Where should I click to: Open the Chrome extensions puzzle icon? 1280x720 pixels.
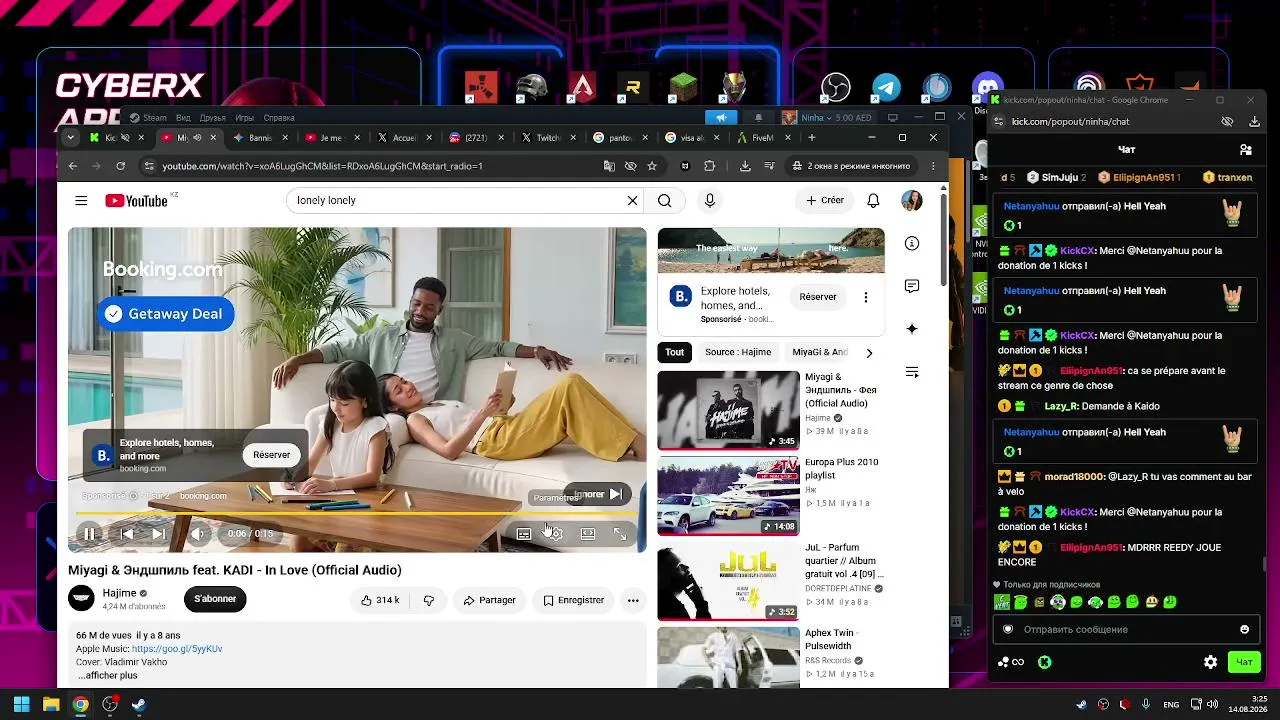pos(710,166)
